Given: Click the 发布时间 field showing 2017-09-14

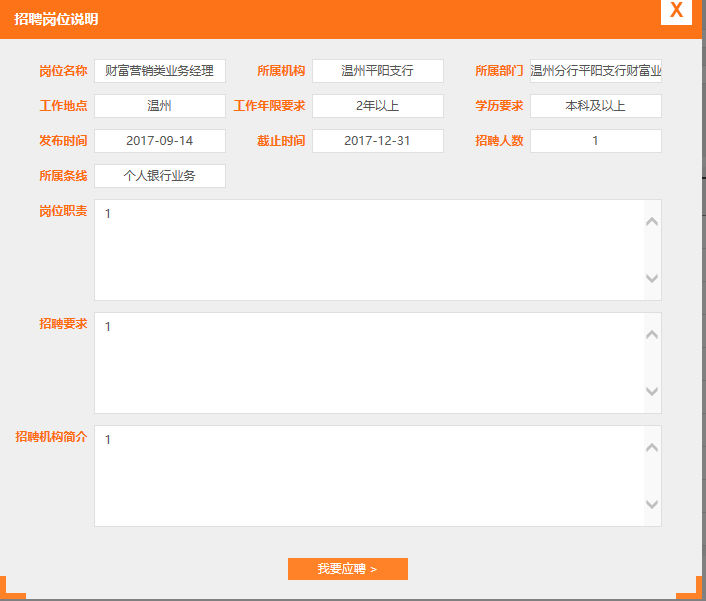Looking at the screenshot, I should (160, 141).
